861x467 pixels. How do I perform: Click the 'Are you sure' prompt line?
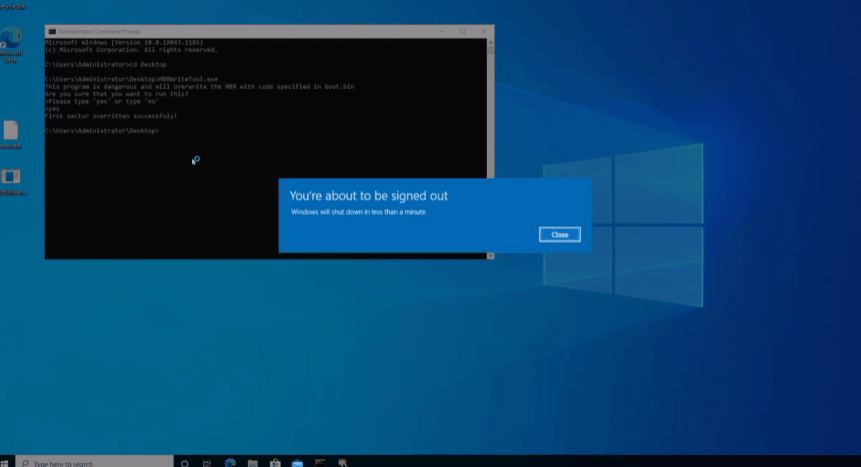(116, 94)
